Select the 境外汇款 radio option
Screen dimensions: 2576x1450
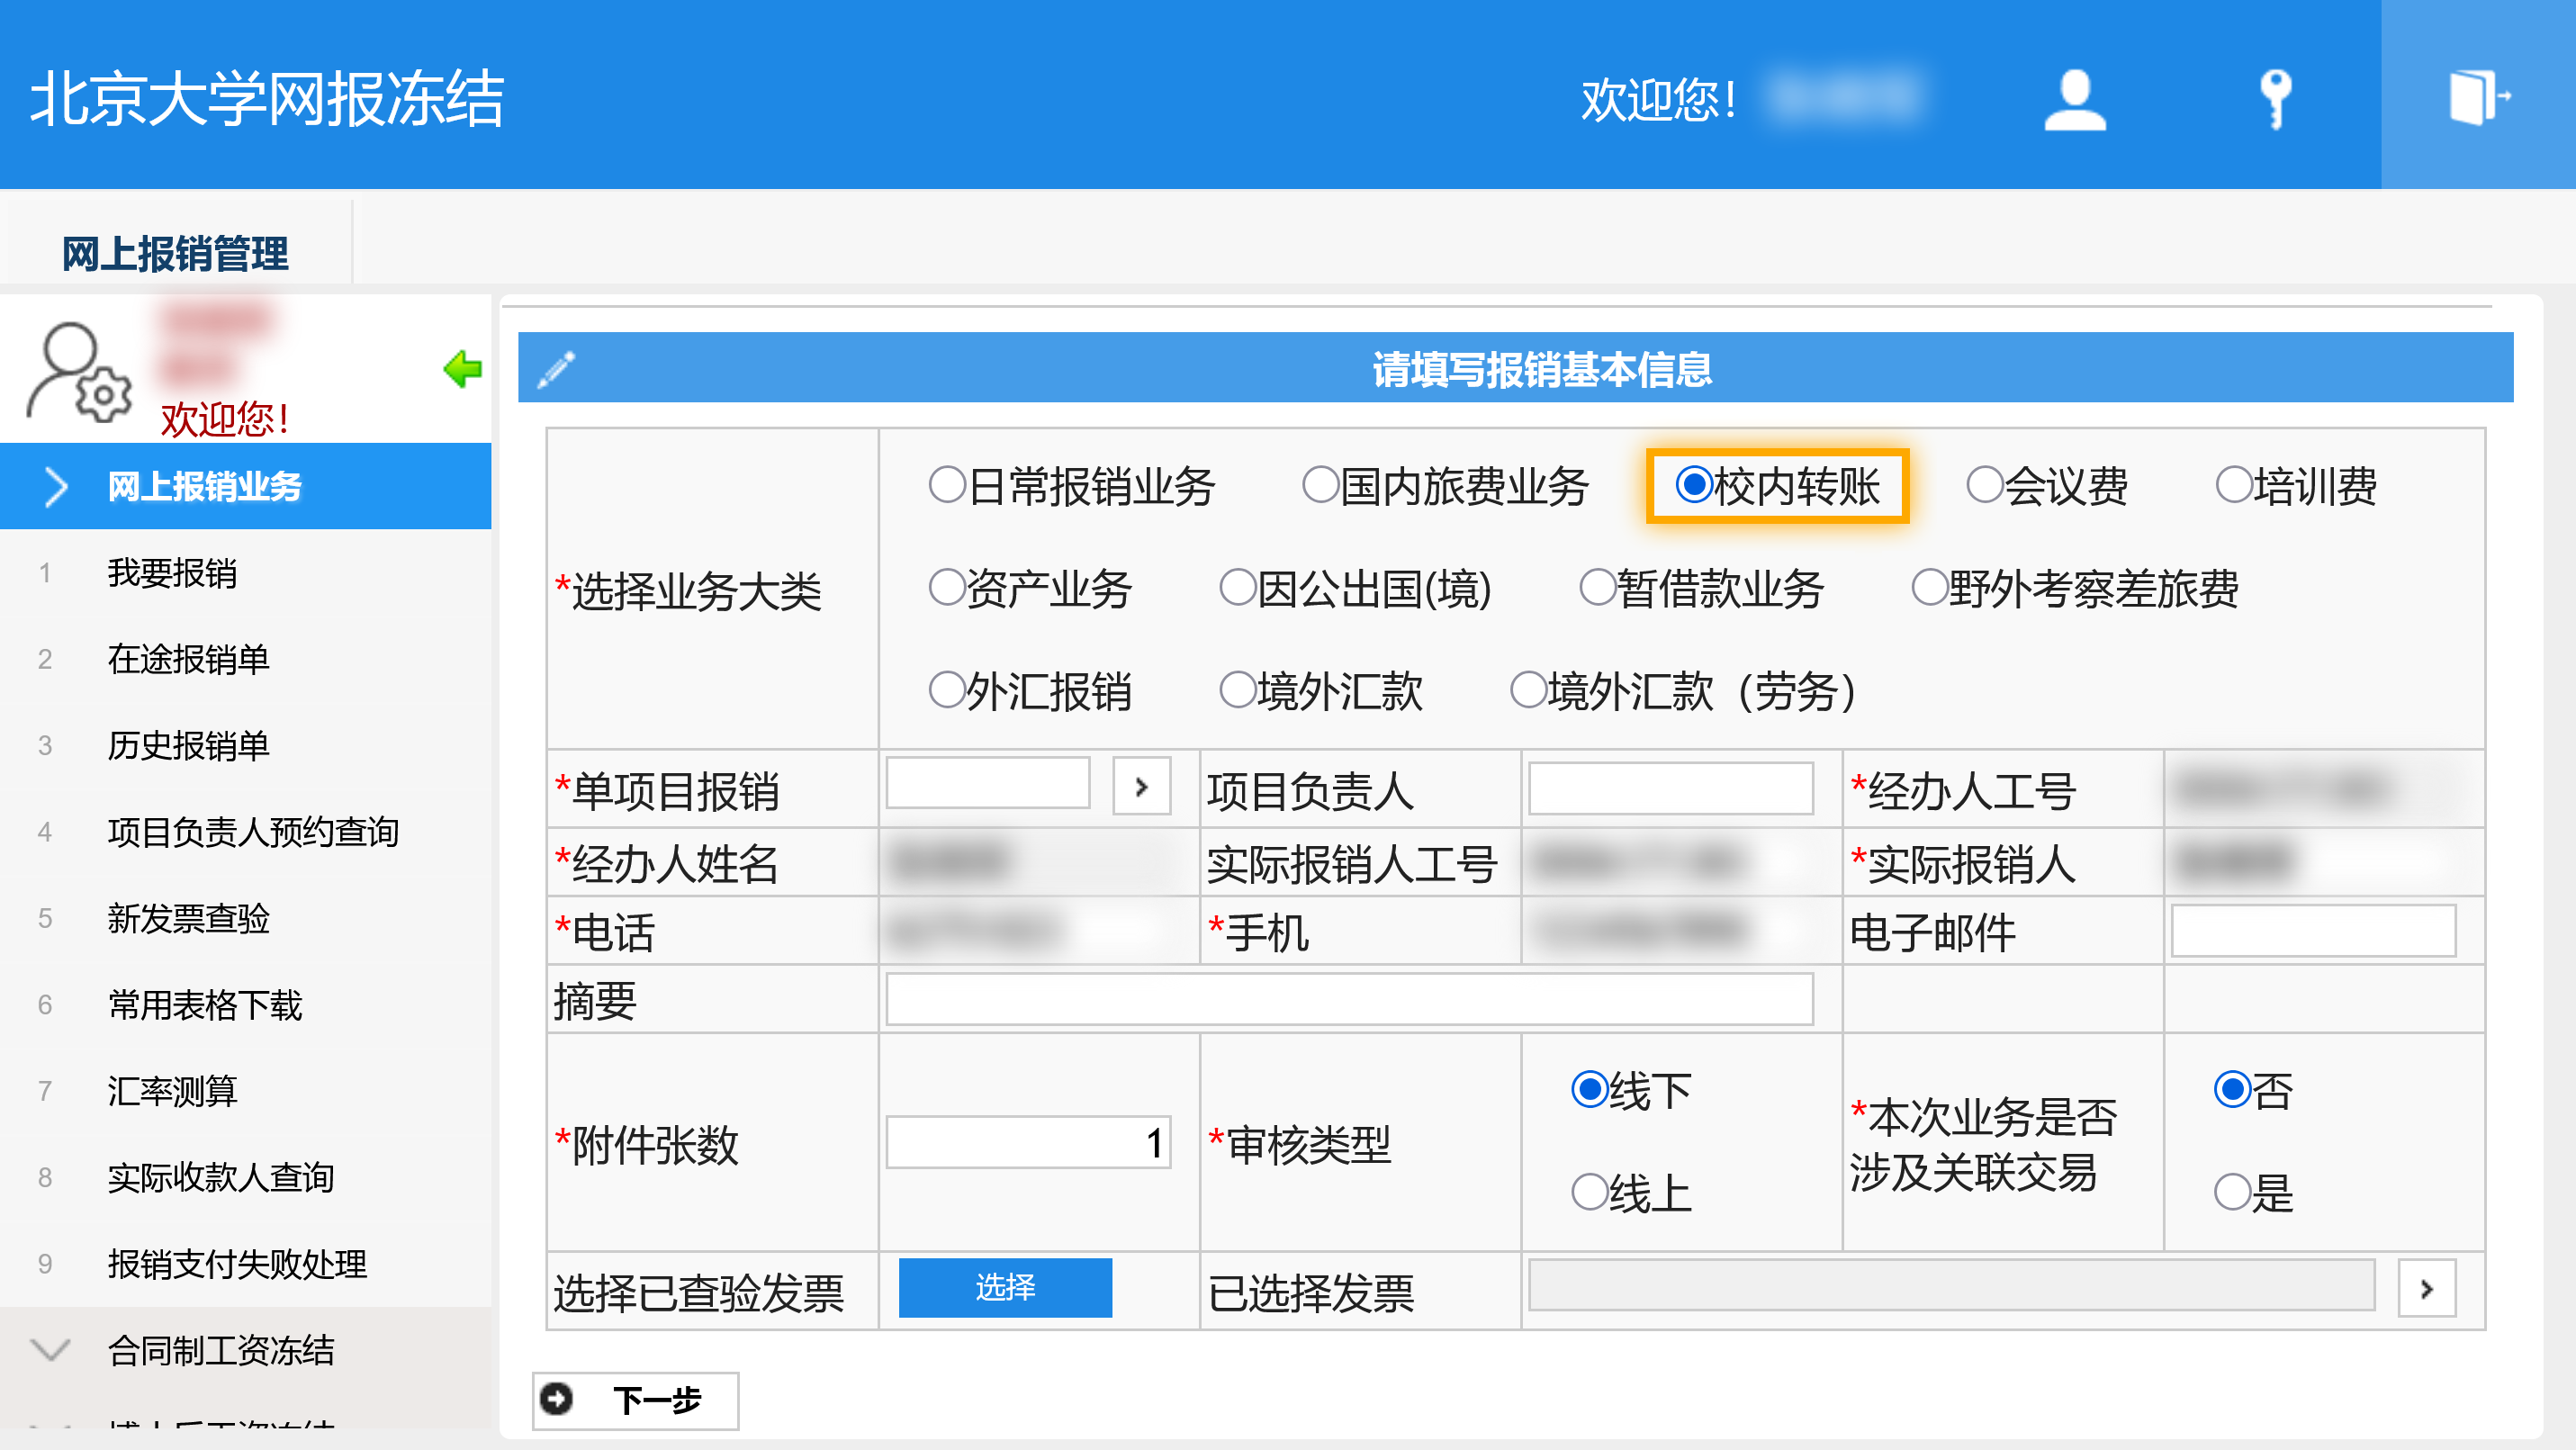(1237, 690)
